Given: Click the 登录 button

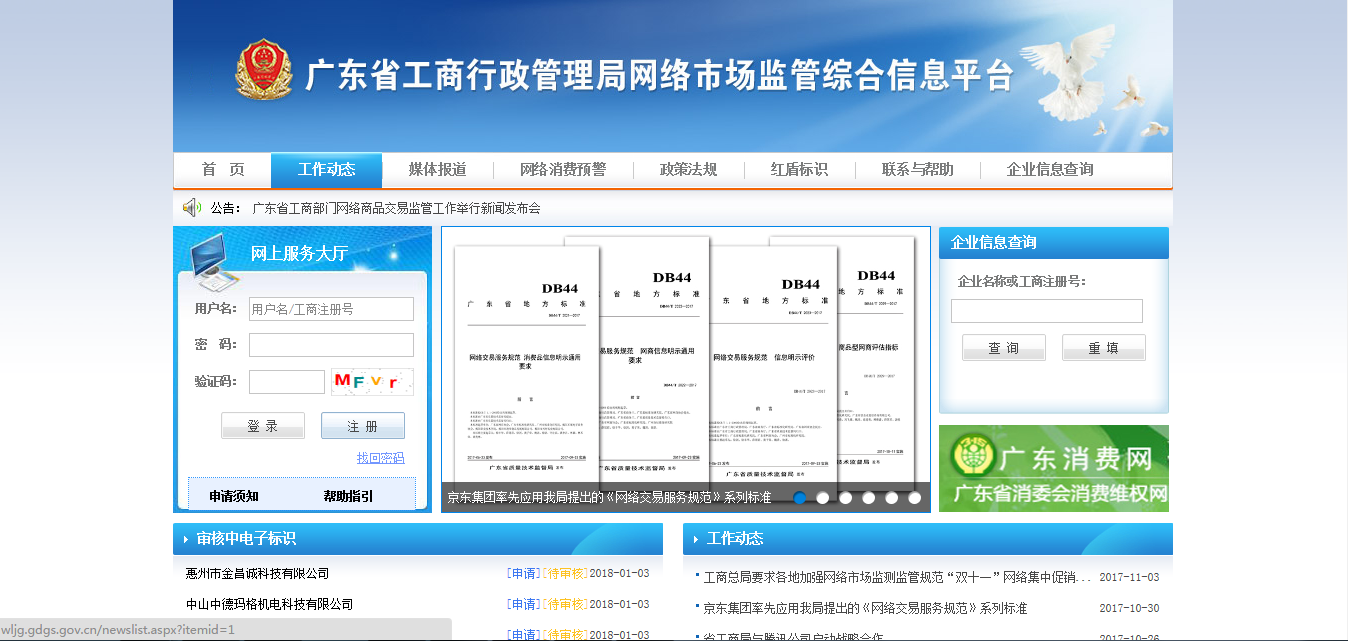Looking at the screenshot, I should point(263,426).
